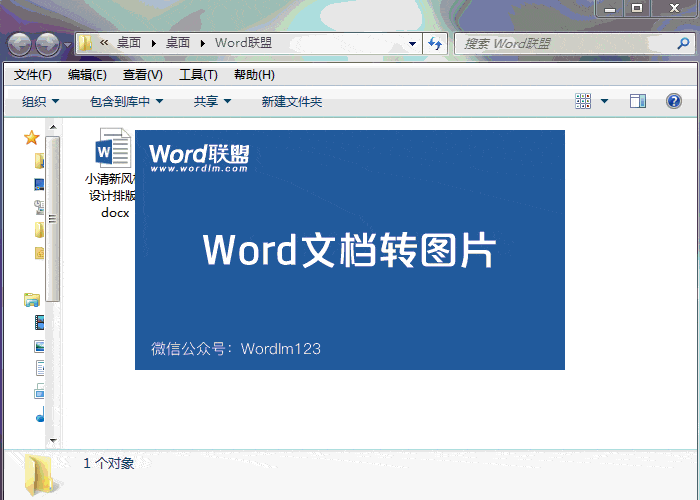Click the folder icon in the address bar
700x500 pixels.
(85, 43)
